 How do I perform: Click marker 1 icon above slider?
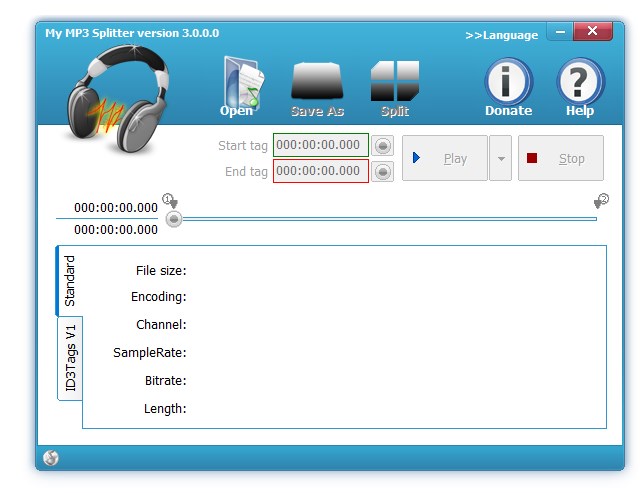click(170, 201)
